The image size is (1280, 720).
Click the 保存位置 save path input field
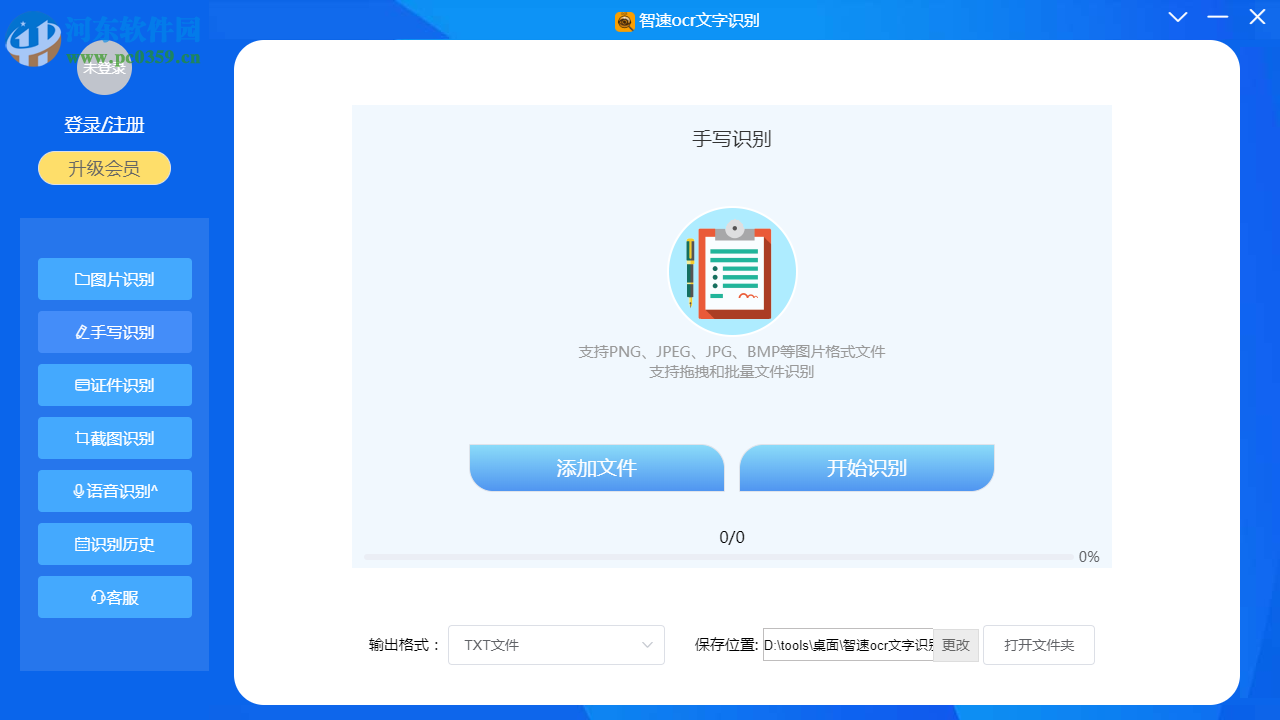point(847,645)
